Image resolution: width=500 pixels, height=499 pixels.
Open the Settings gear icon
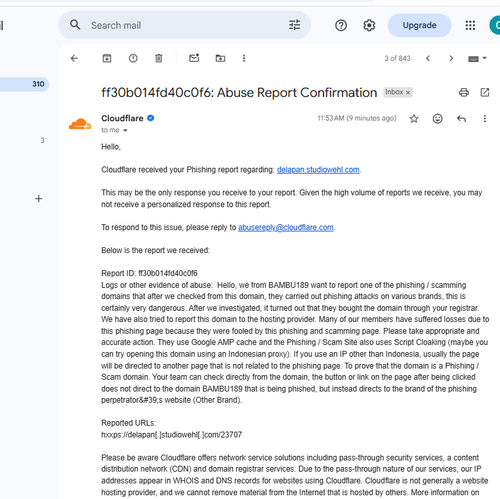tap(369, 25)
